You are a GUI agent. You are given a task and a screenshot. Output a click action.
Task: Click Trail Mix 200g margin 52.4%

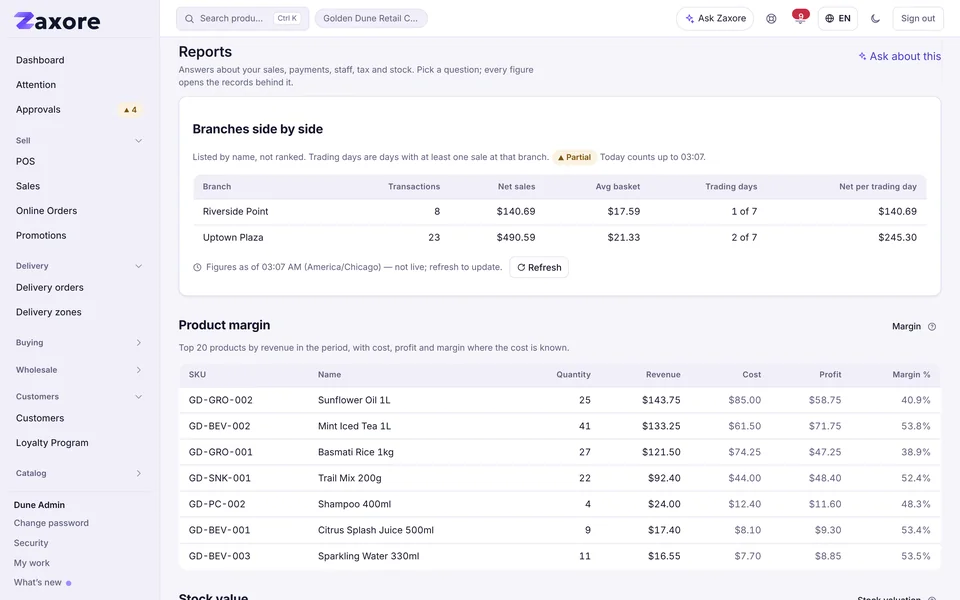[x=916, y=478]
